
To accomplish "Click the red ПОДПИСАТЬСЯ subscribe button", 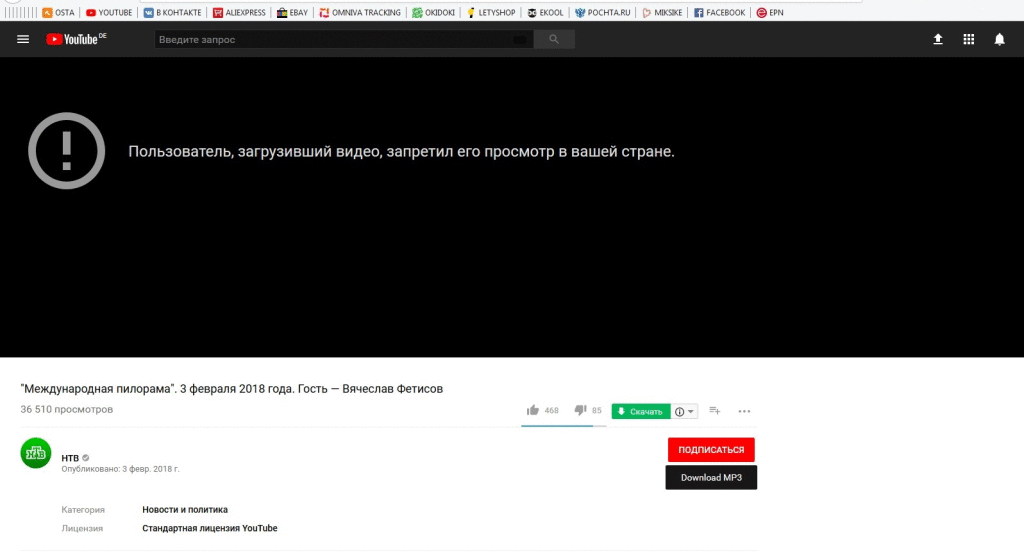I will 711,450.
